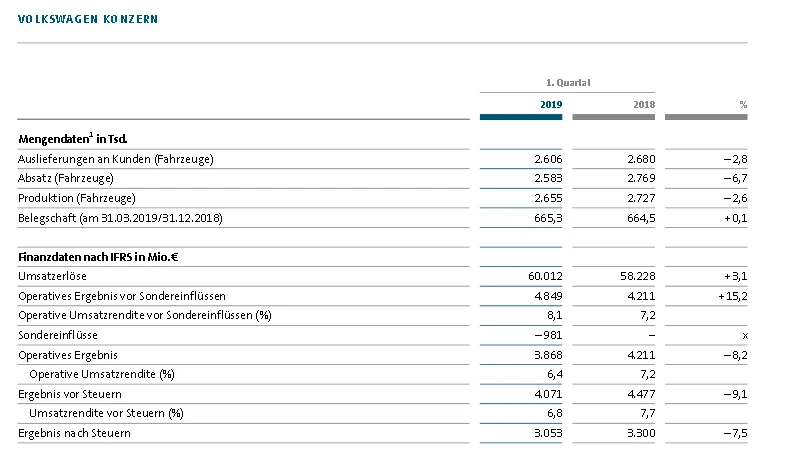
Task: Click the dash in Sondereinflüsse 2018 column
Action: point(652,335)
